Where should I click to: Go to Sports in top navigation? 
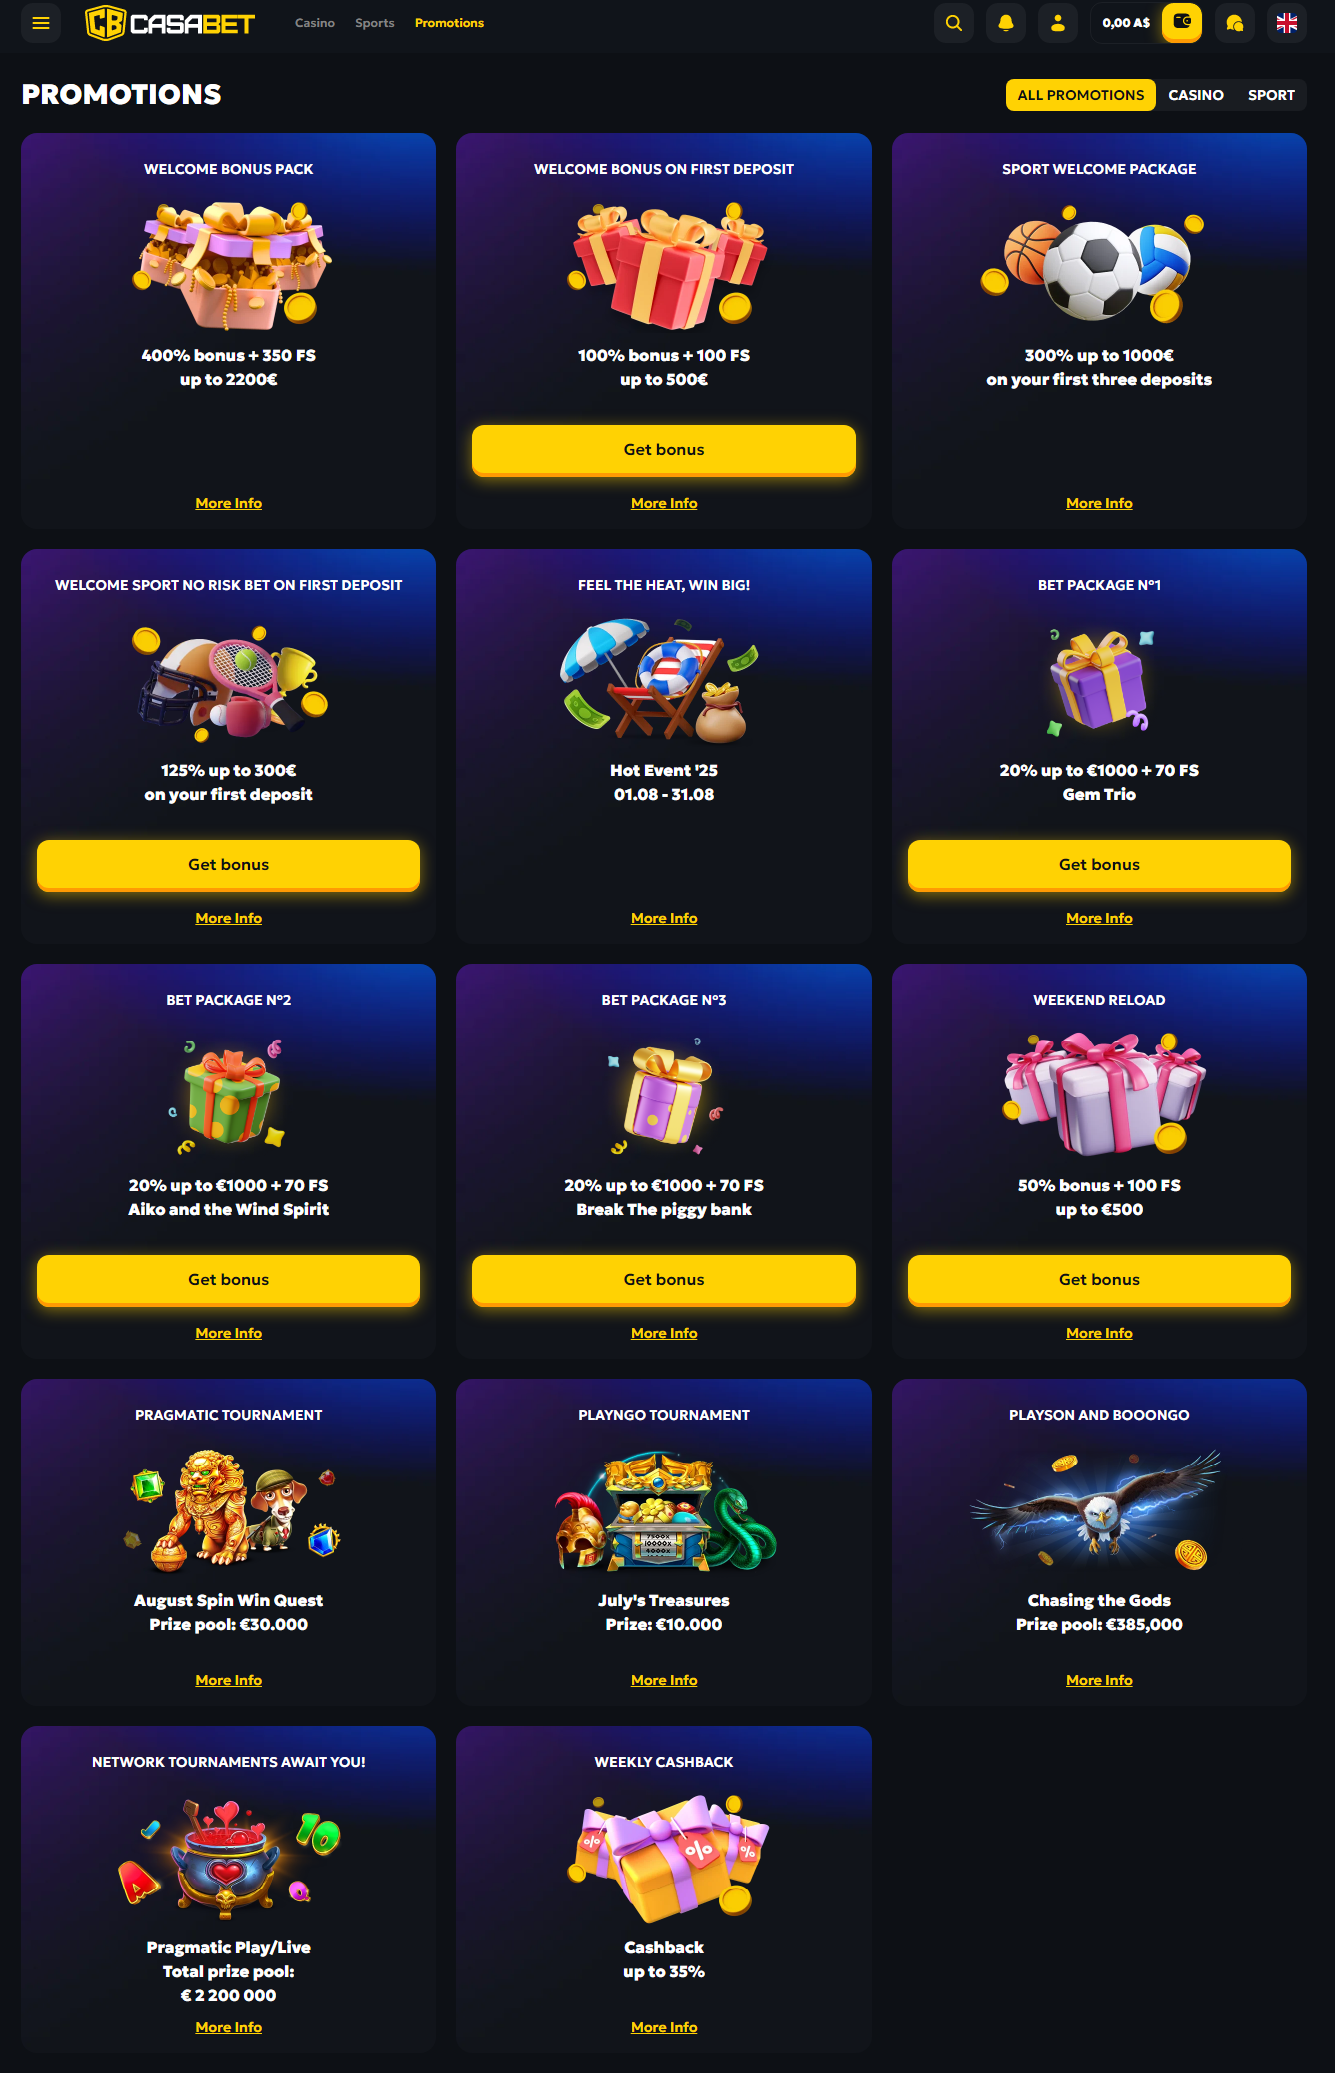point(375,23)
